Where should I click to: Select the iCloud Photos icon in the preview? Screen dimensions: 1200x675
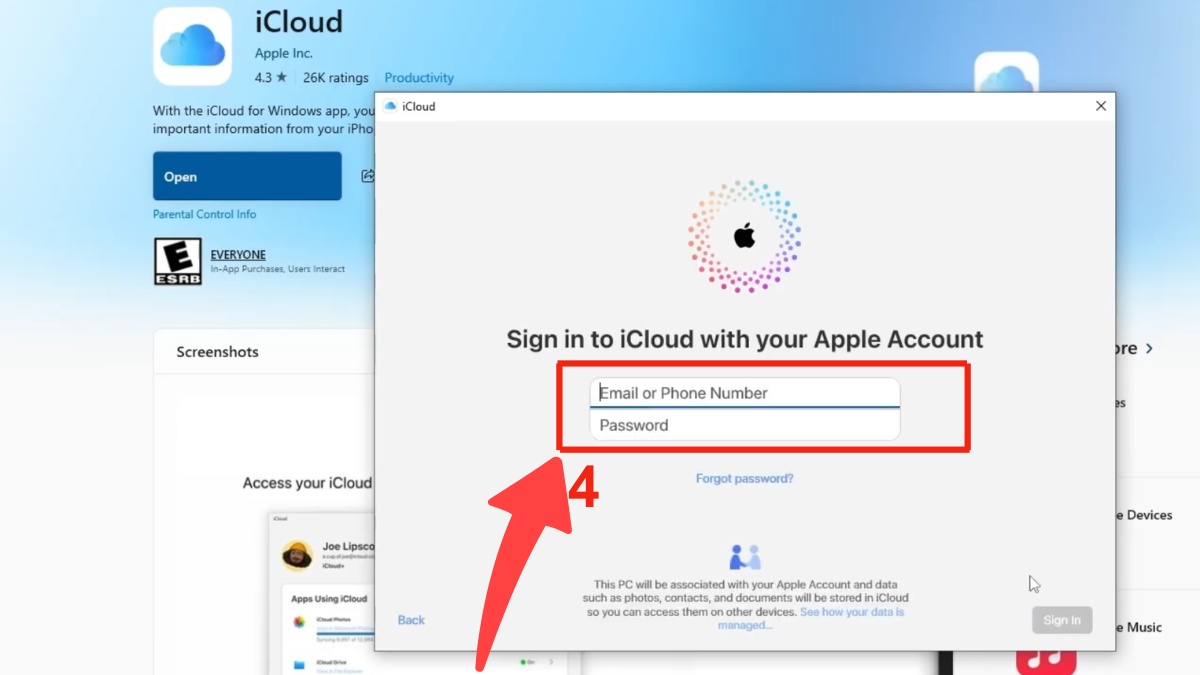[x=301, y=623]
